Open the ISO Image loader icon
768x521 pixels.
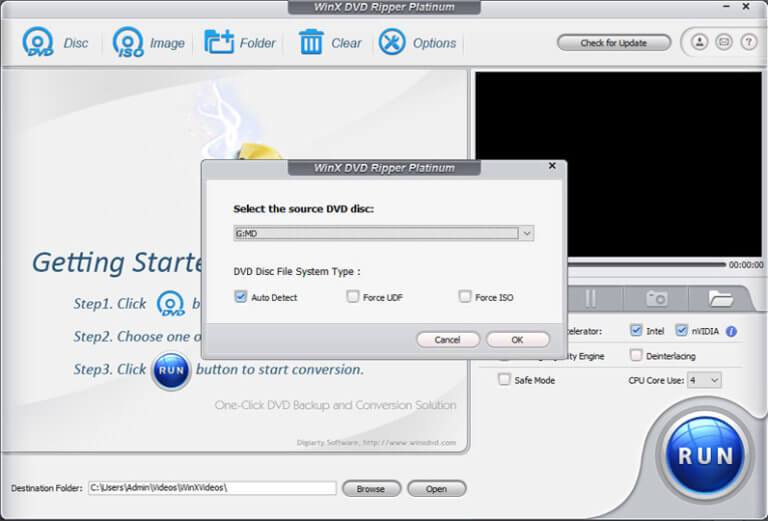tap(128, 42)
